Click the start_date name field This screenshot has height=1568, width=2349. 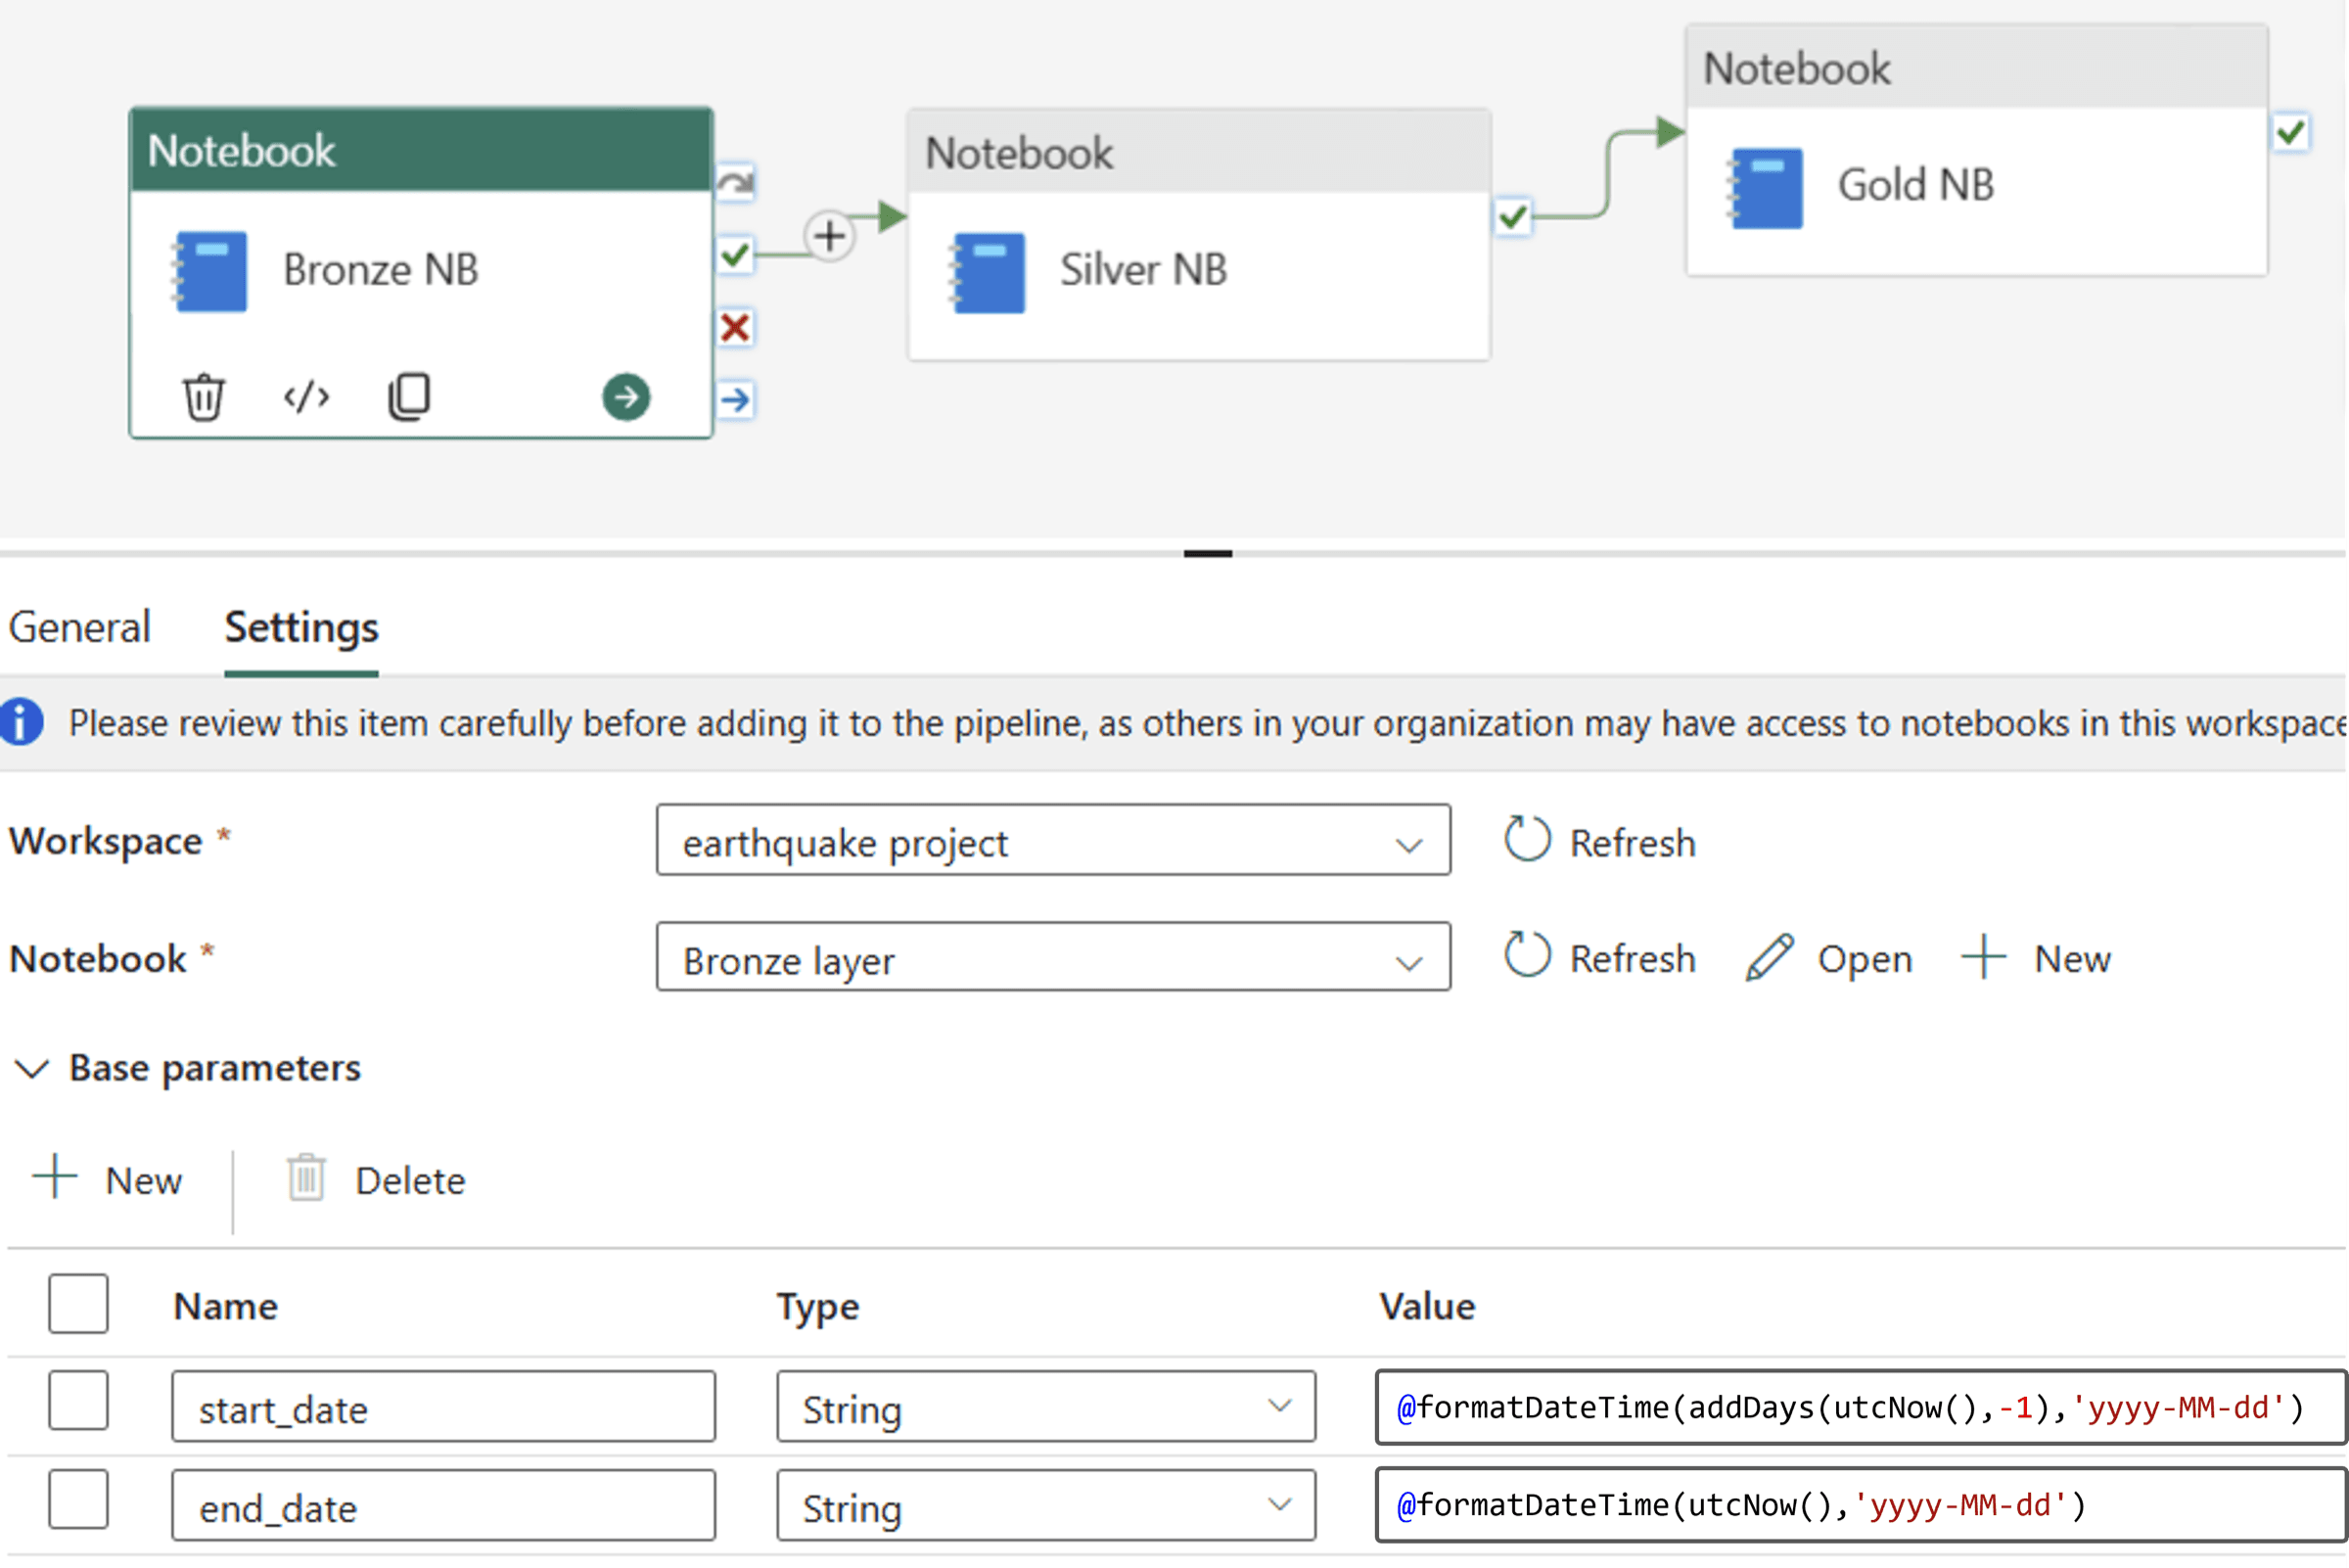[443, 1407]
